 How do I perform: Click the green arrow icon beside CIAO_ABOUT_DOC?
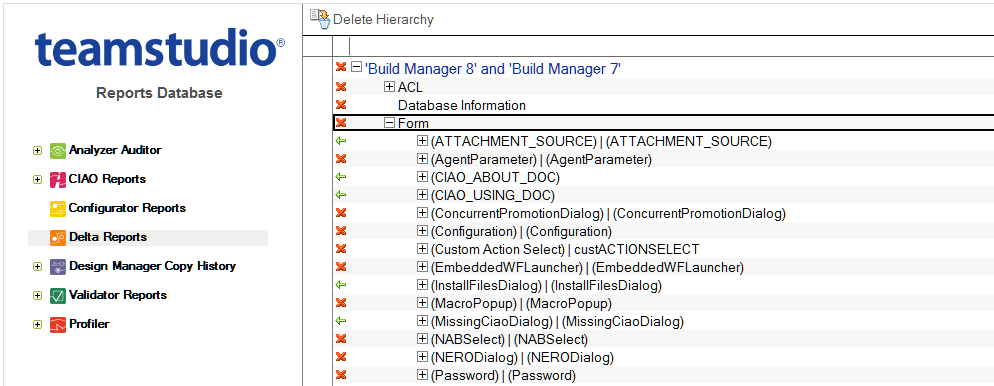point(341,177)
